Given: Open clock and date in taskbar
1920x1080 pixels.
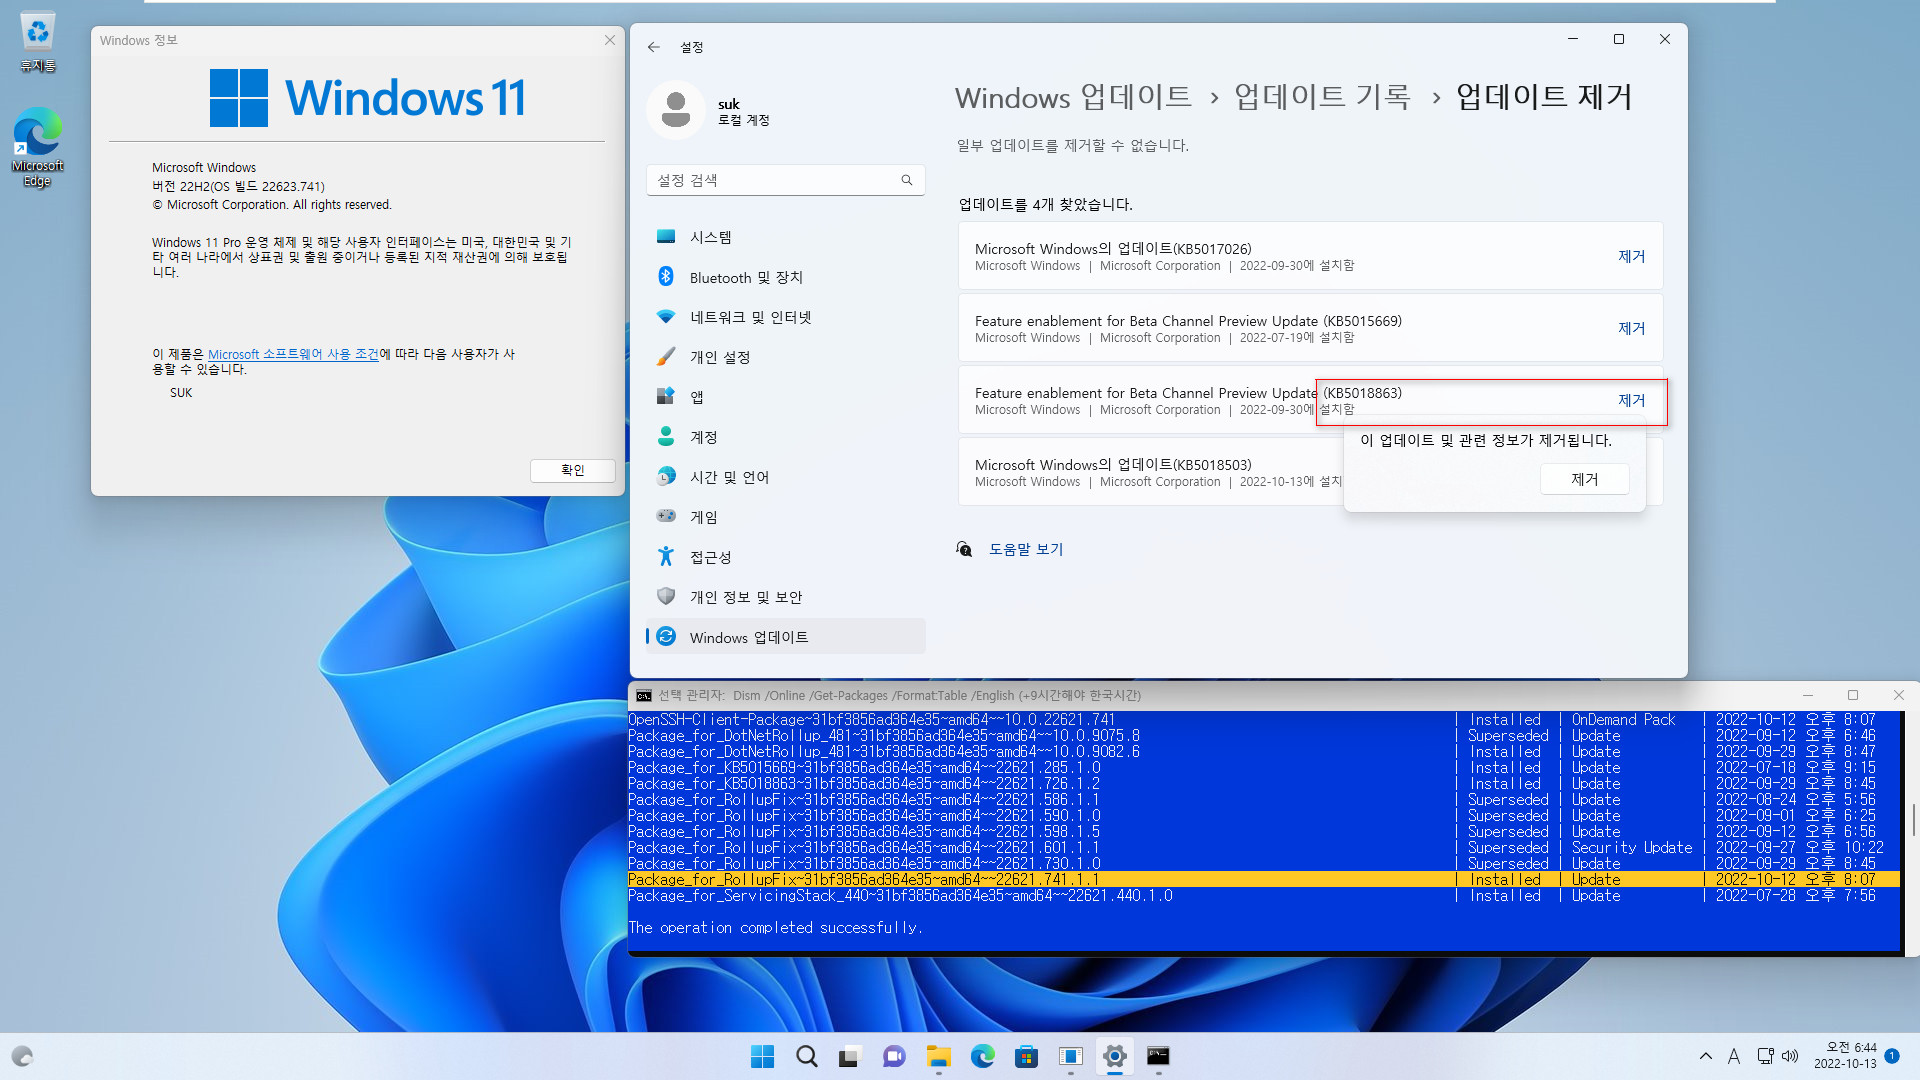Looking at the screenshot, I should click(1845, 1056).
